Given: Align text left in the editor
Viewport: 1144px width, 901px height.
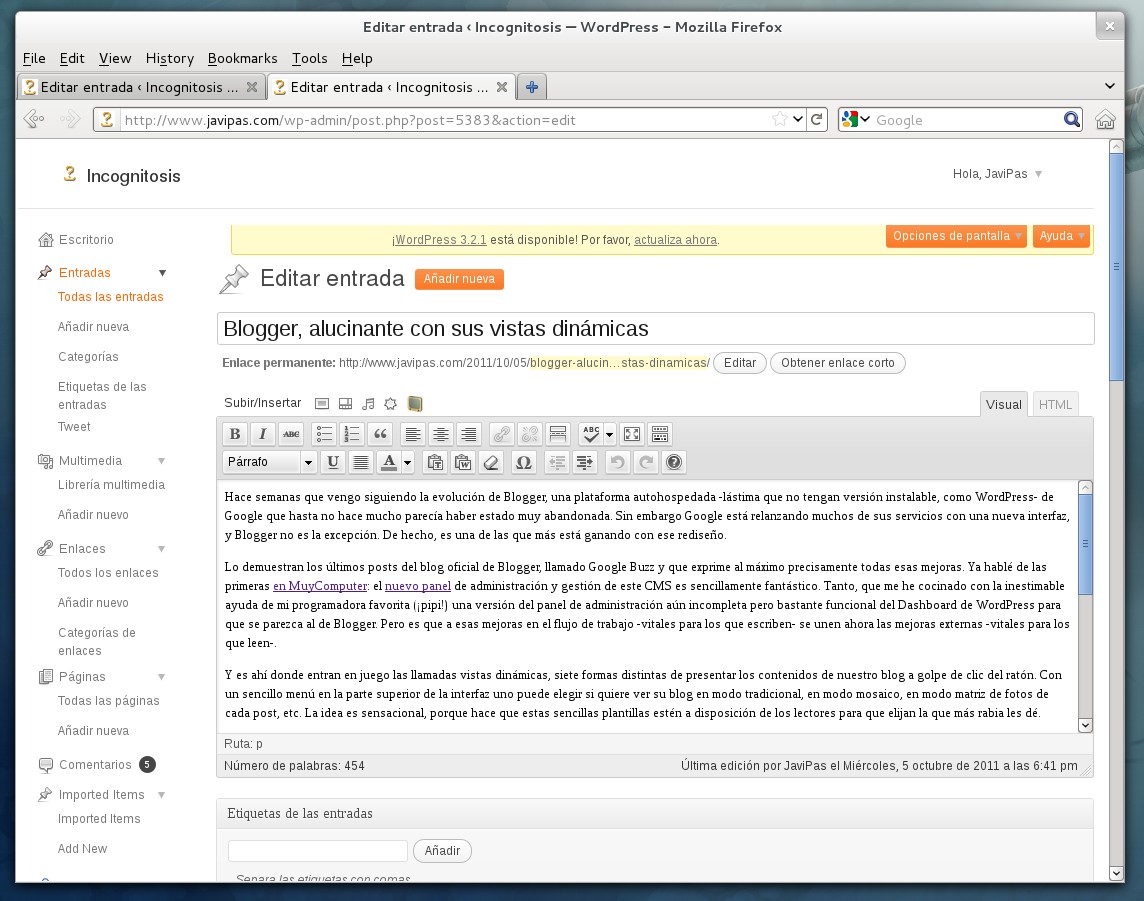Looking at the screenshot, I should coord(413,434).
